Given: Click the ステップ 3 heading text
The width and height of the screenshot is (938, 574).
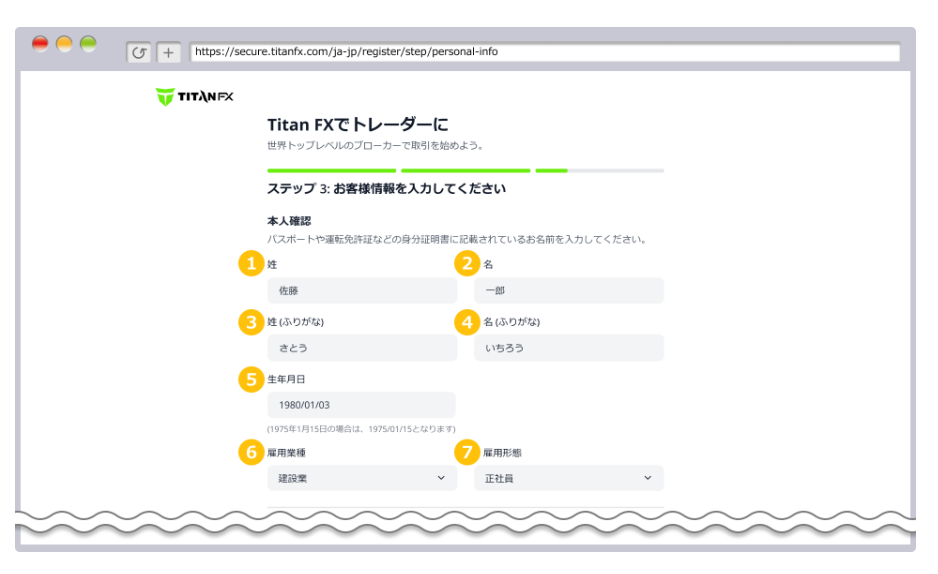Looking at the screenshot, I should (x=386, y=188).
